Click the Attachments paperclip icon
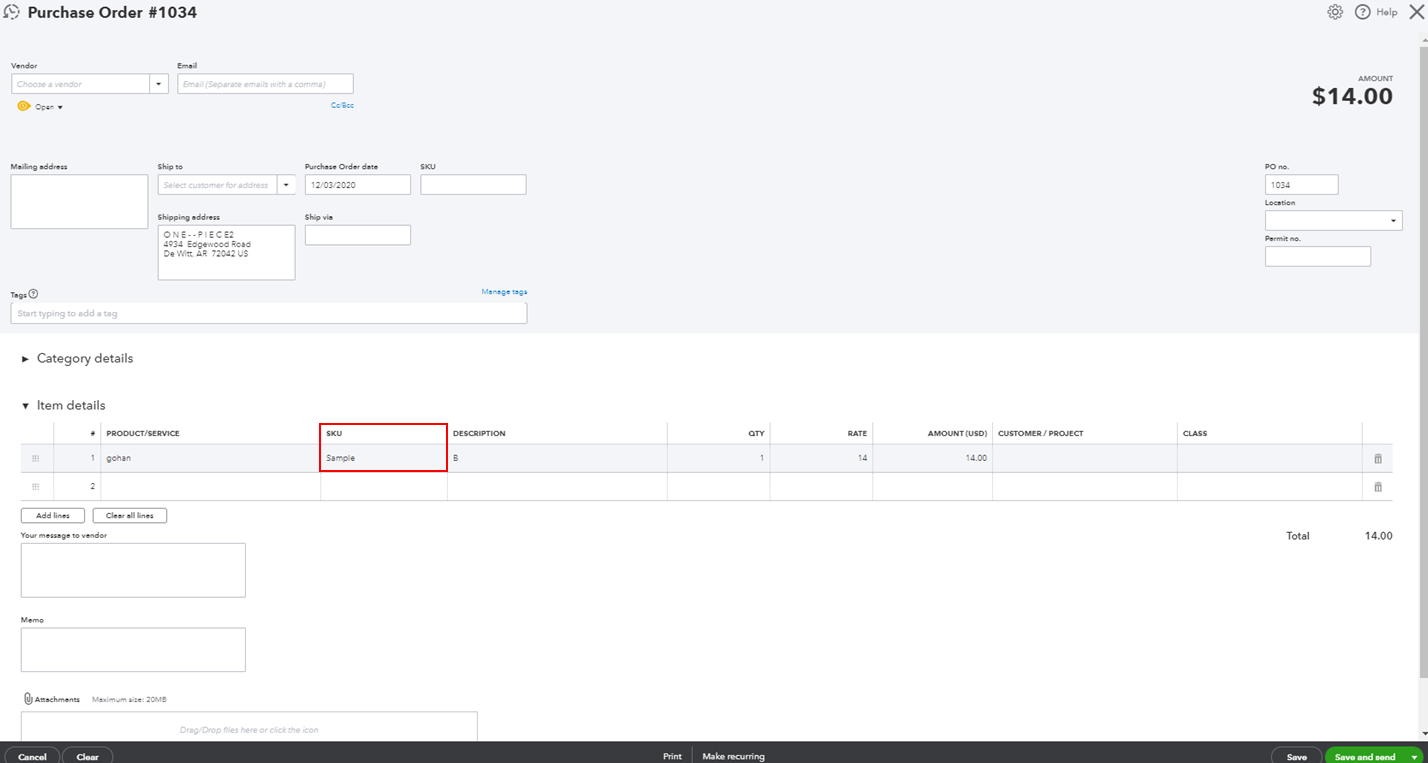 27,698
